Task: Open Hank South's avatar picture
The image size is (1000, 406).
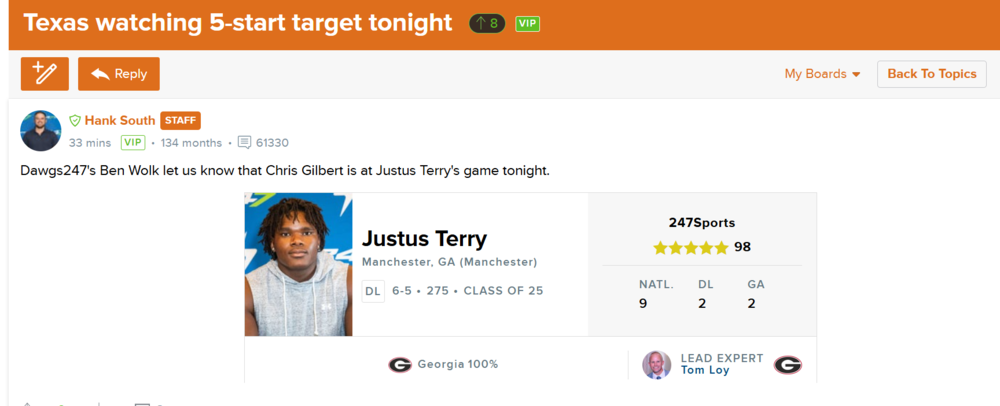Action: 41,131
